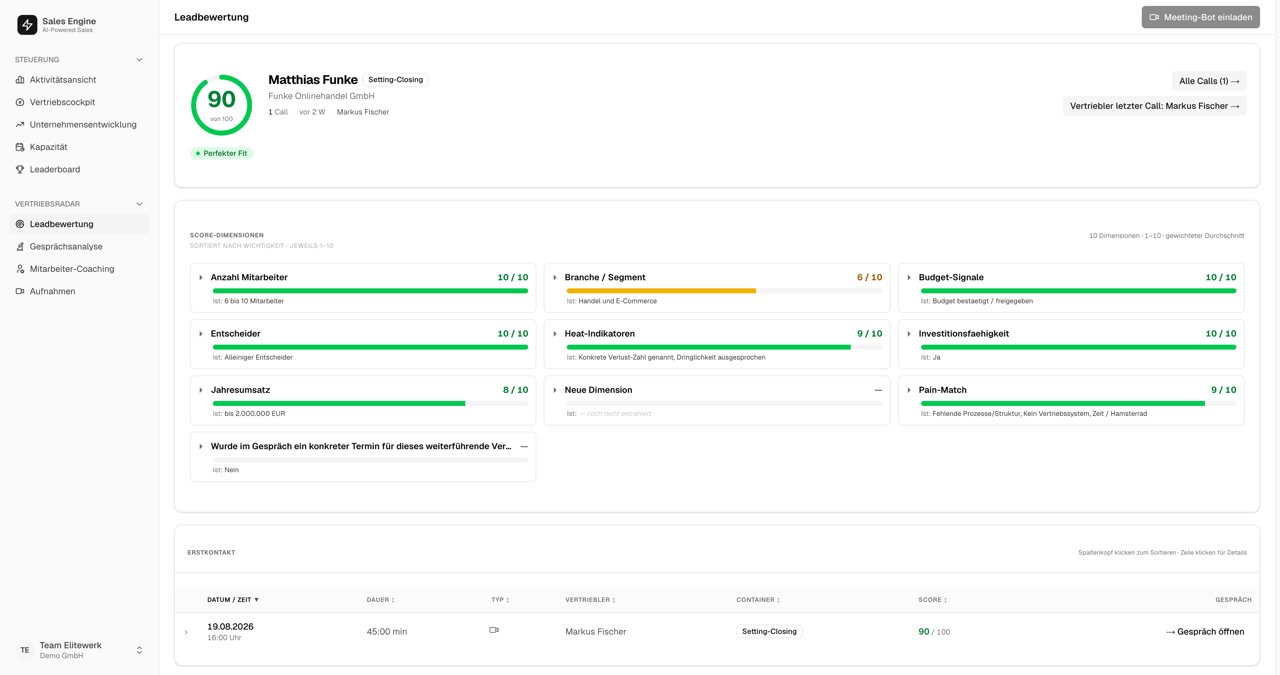Expand Branche / Segment dimension
This screenshot has width=1280, height=675.
point(555,278)
